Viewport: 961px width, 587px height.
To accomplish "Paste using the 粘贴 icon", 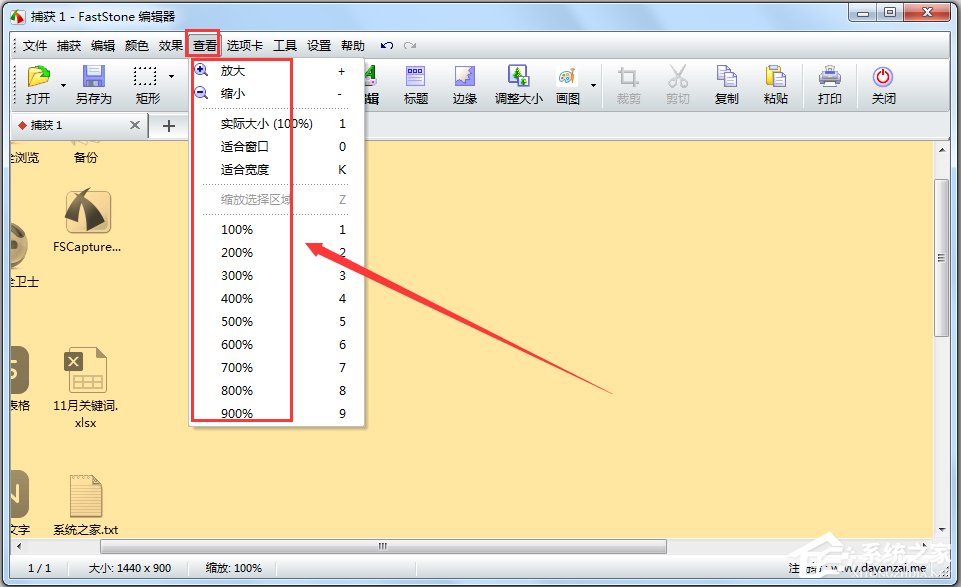I will [x=775, y=85].
